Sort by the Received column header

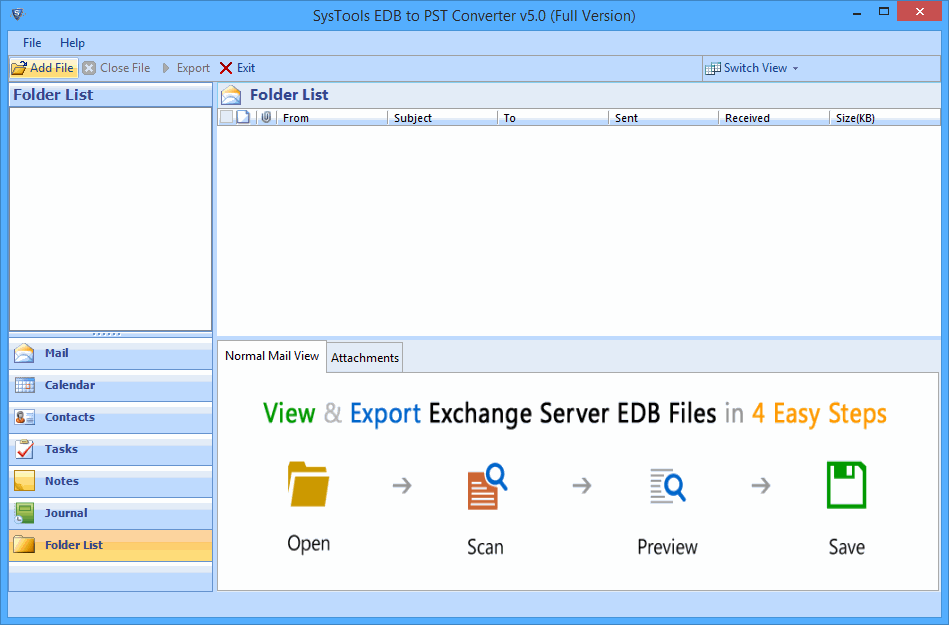(773, 117)
